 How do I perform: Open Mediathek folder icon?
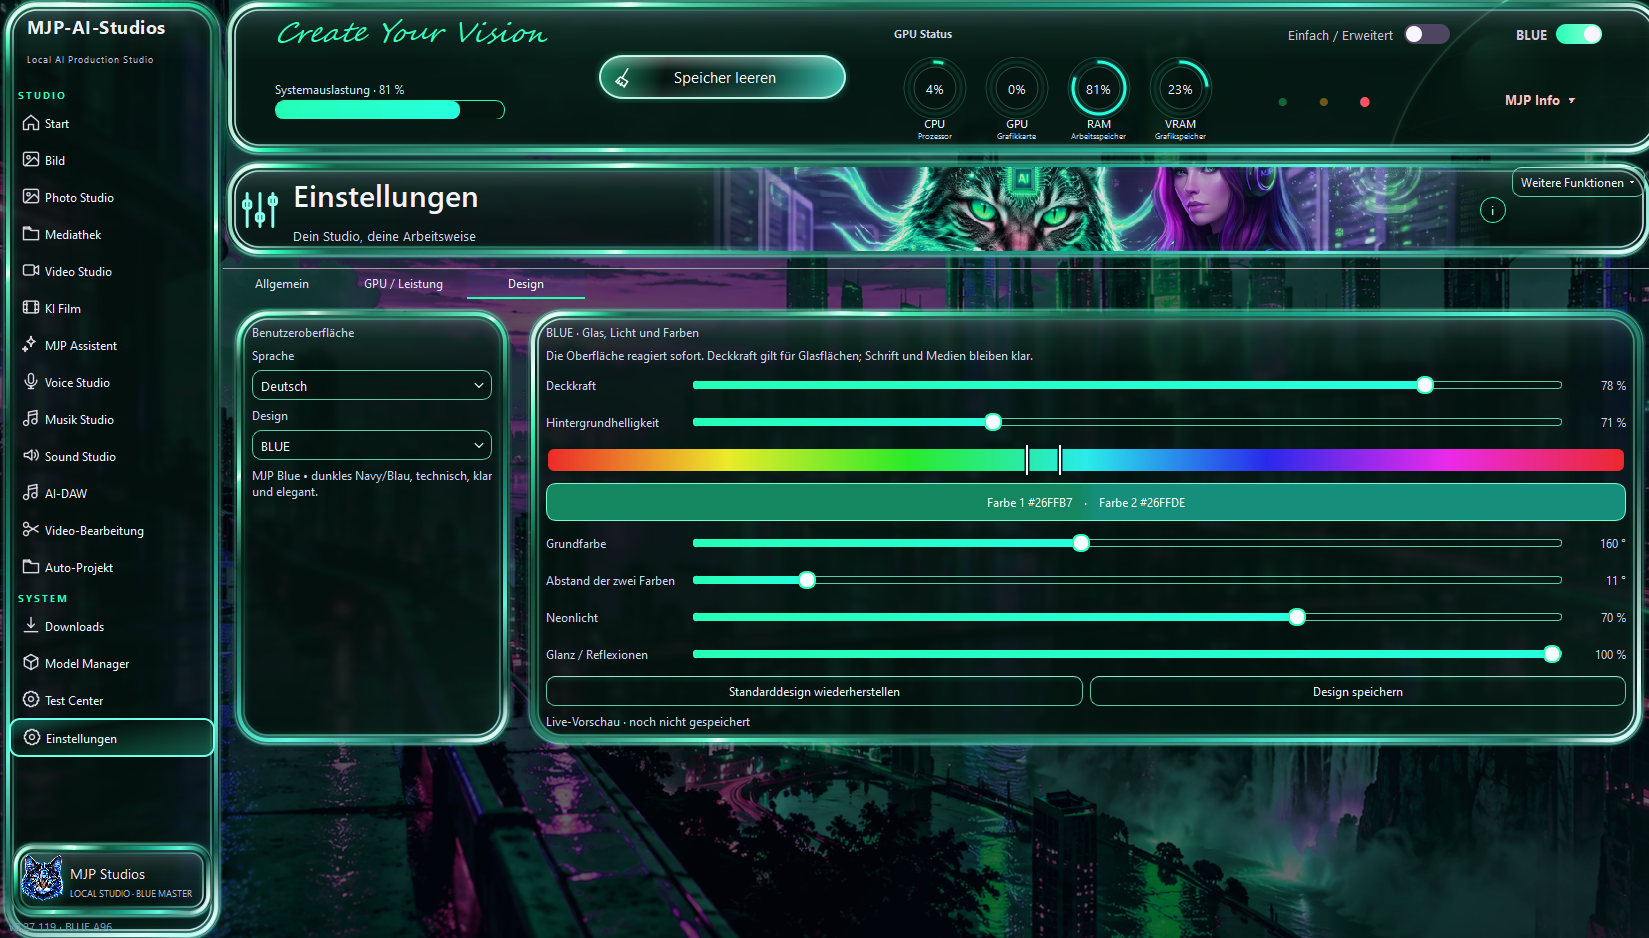click(31, 234)
